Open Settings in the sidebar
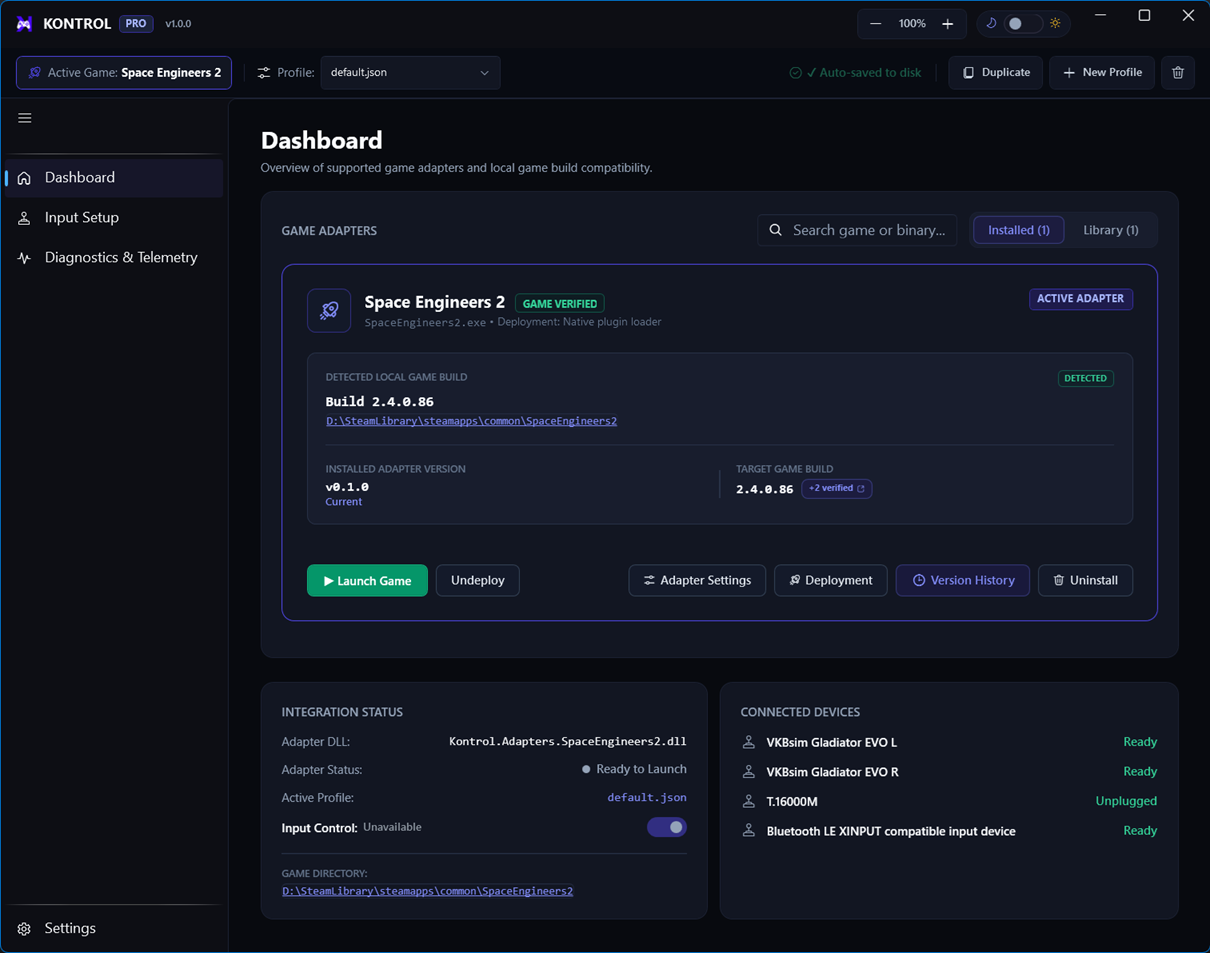Viewport: 1210px width, 953px height. (x=114, y=928)
